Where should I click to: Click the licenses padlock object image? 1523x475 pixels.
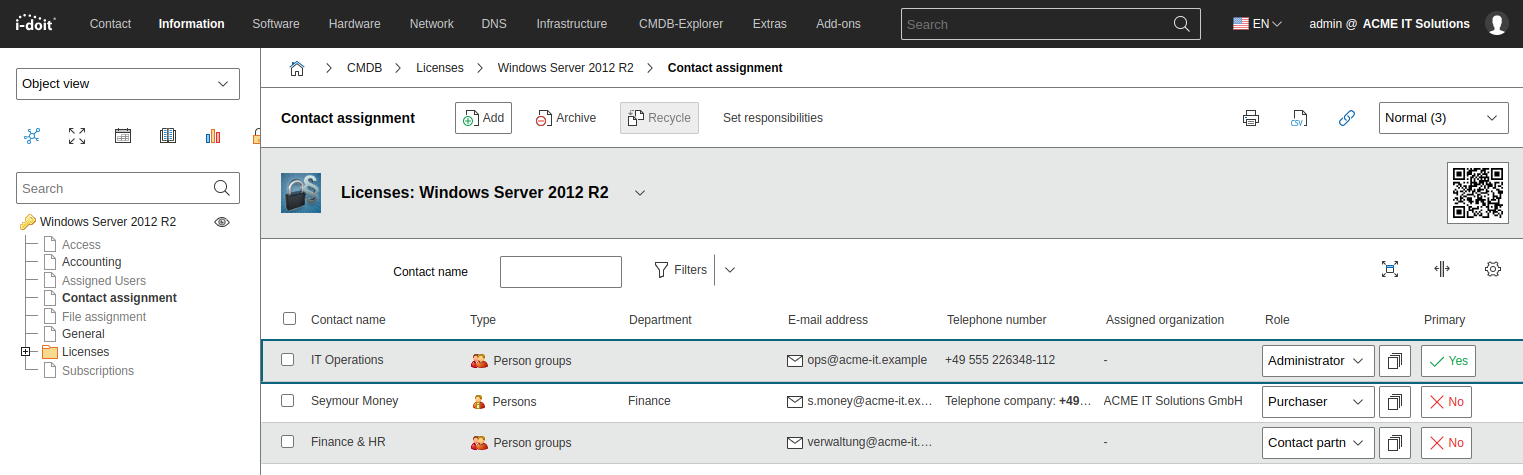(301, 192)
